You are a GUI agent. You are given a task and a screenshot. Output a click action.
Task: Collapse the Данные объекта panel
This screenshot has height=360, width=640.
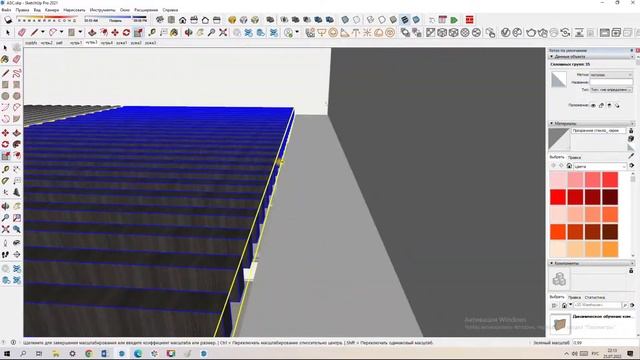point(552,57)
